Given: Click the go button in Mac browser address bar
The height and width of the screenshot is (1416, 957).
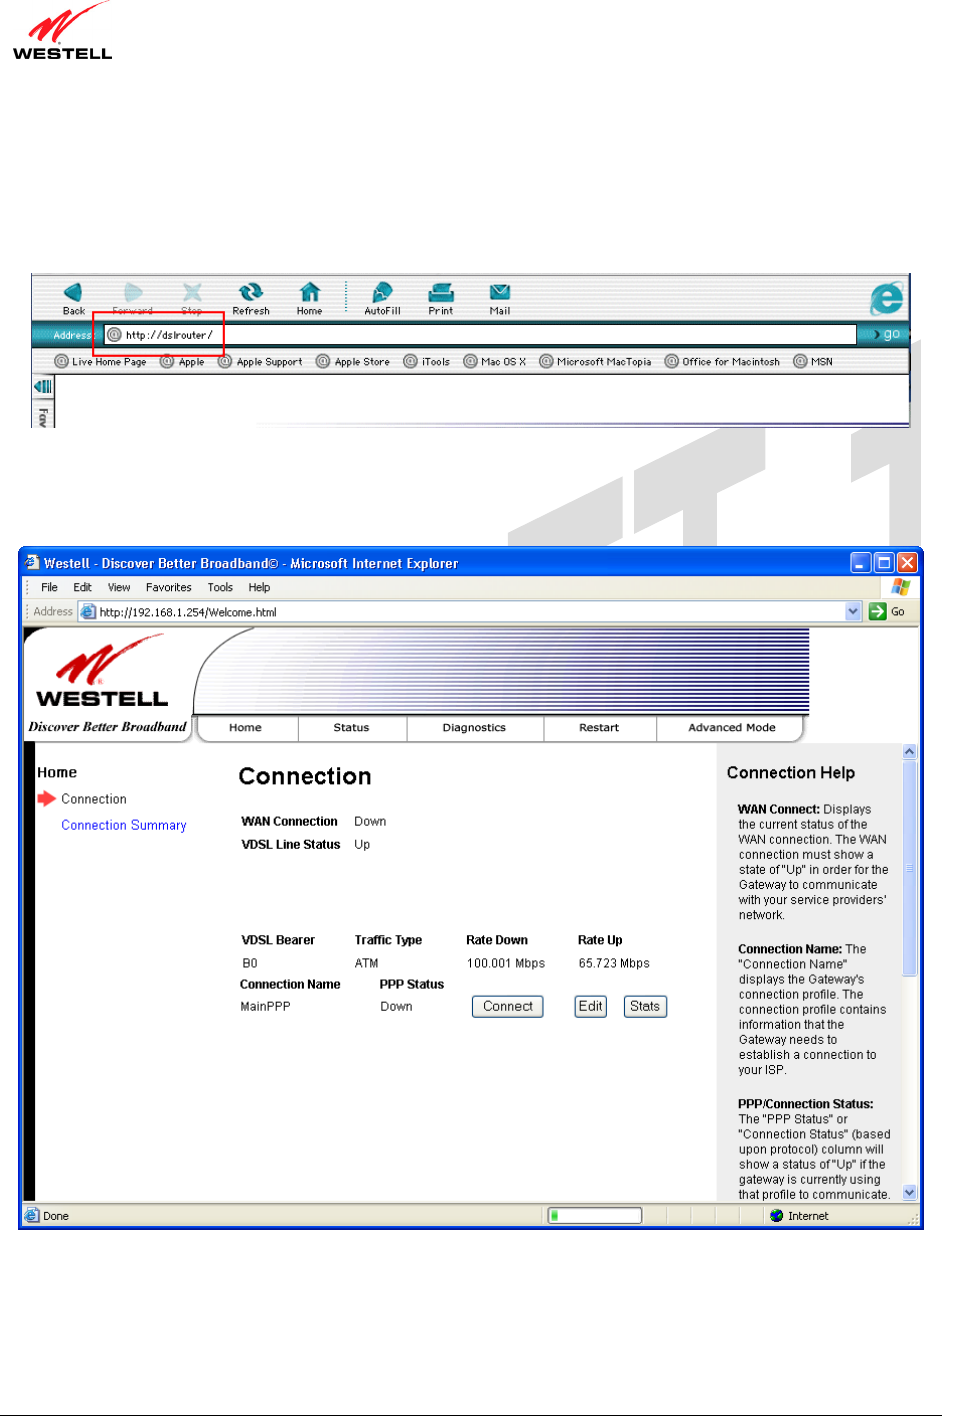Looking at the screenshot, I should pyautogui.click(x=886, y=334).
